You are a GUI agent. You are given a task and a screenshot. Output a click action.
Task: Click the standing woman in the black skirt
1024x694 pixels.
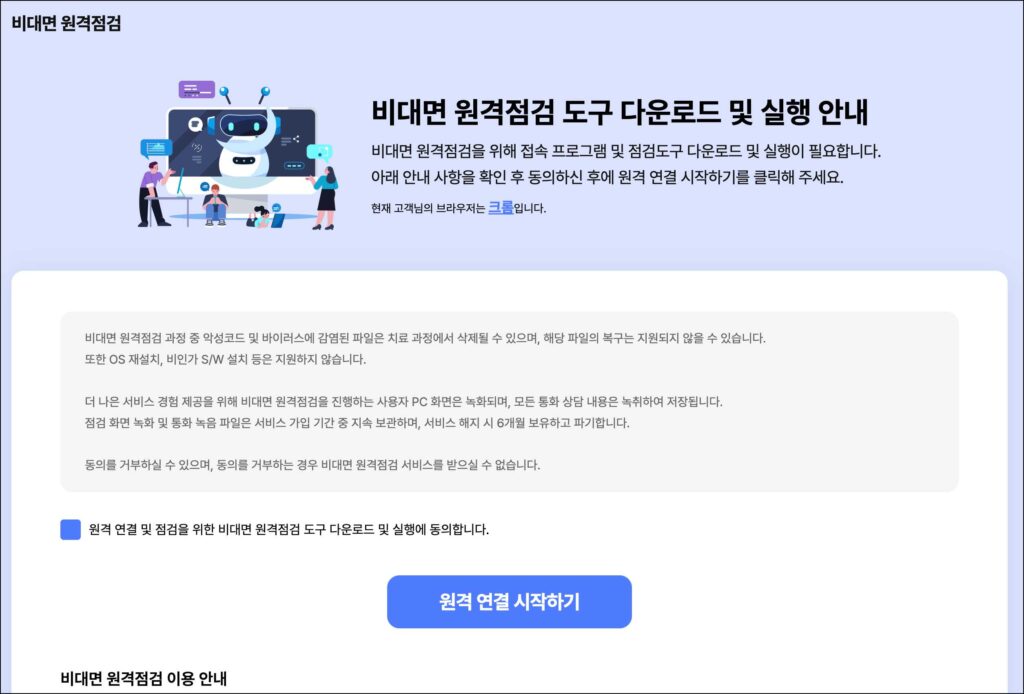pyautogui.click(x=325, y=198)
